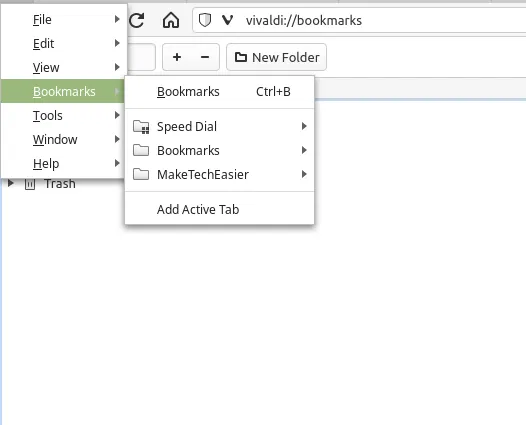Image resolution: width=526 pixels, height=425 pixels.
Task: Open the Bookmarks folder entry in submenu
Action: point(219,150)
